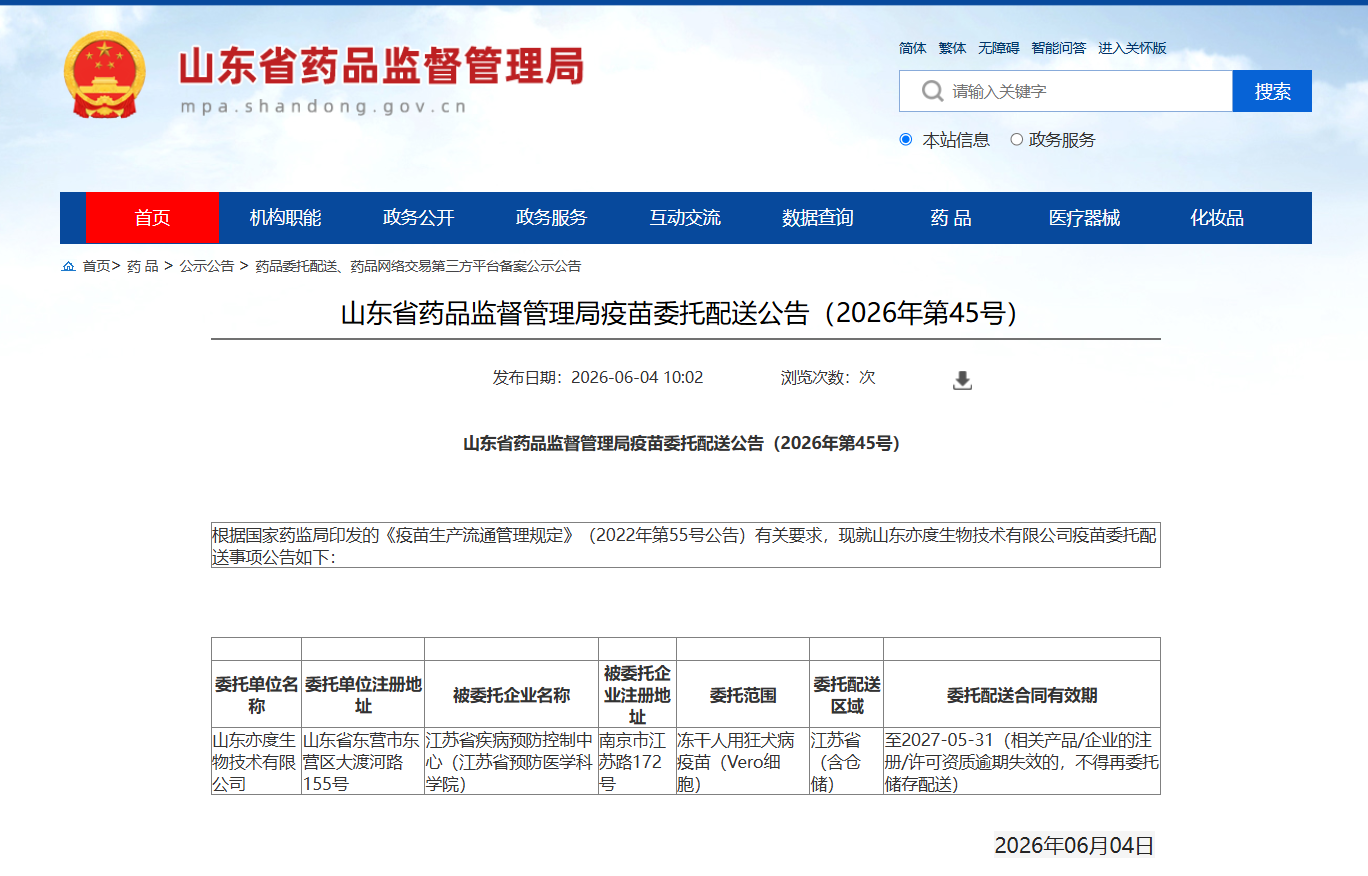Click 公示公告 breadcrumb link
The height and width of the screenshot is (876, 1368).
click(207, 266)
